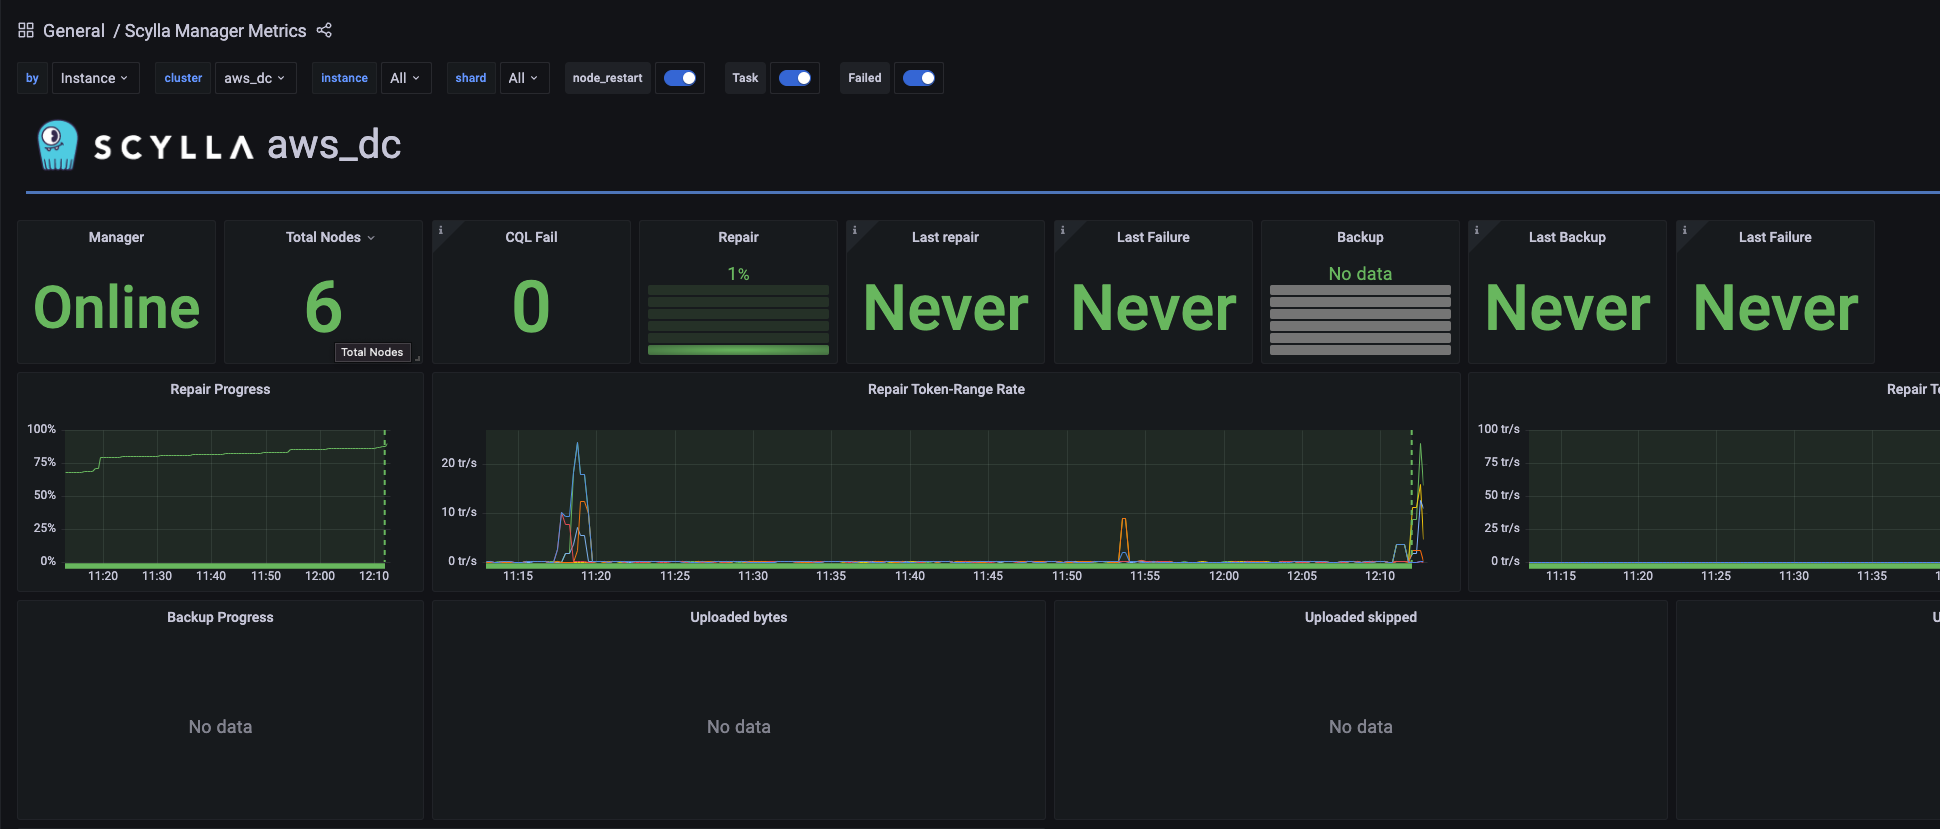
Task: Share the dashboard via share icon
Action: tap(324, 30)
